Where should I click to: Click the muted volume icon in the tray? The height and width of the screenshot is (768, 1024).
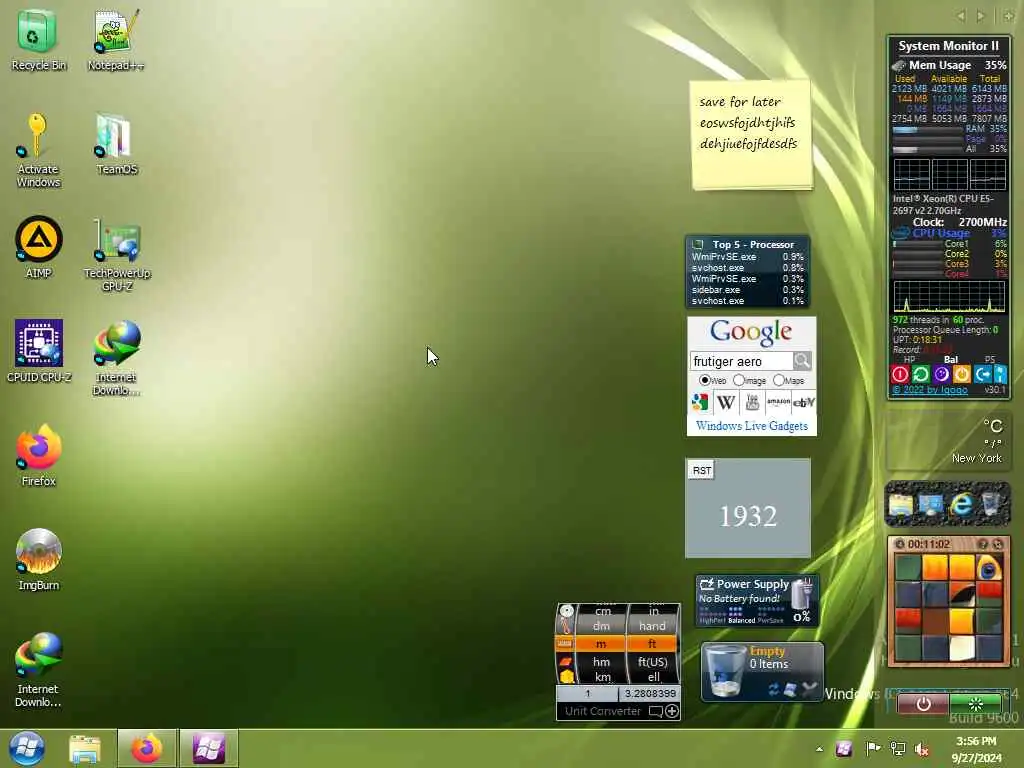pyautogui.click(x=922, y=749)
